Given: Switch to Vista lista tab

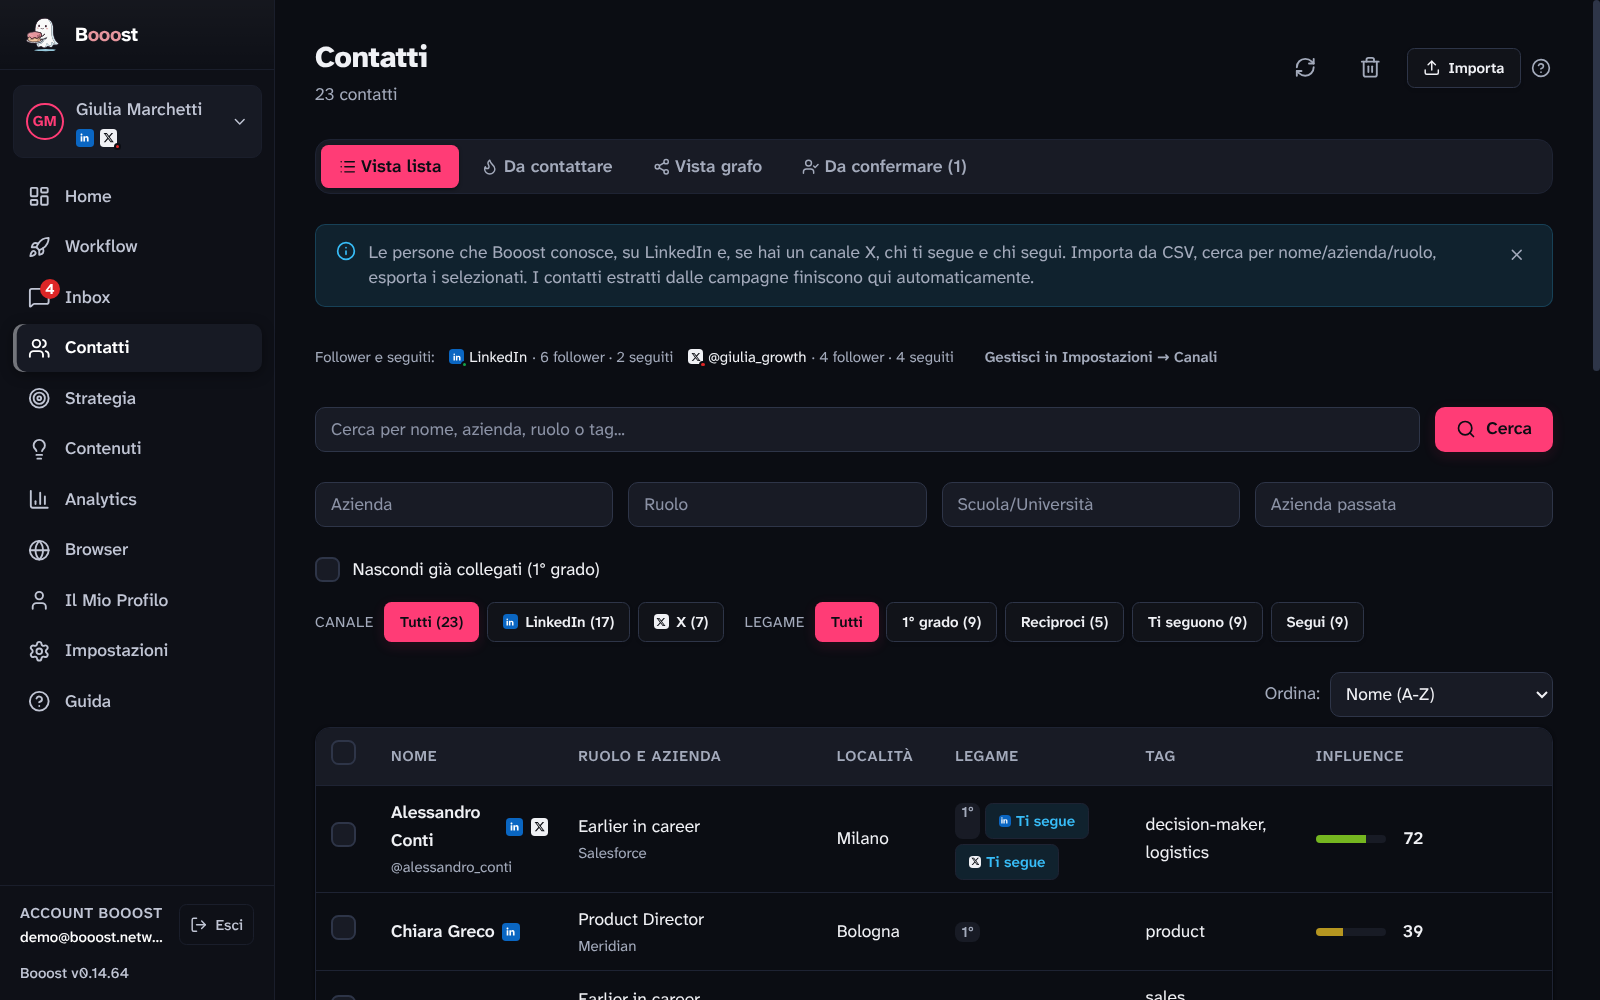Looking at the screenshot, I should click(x=390, y=167).
